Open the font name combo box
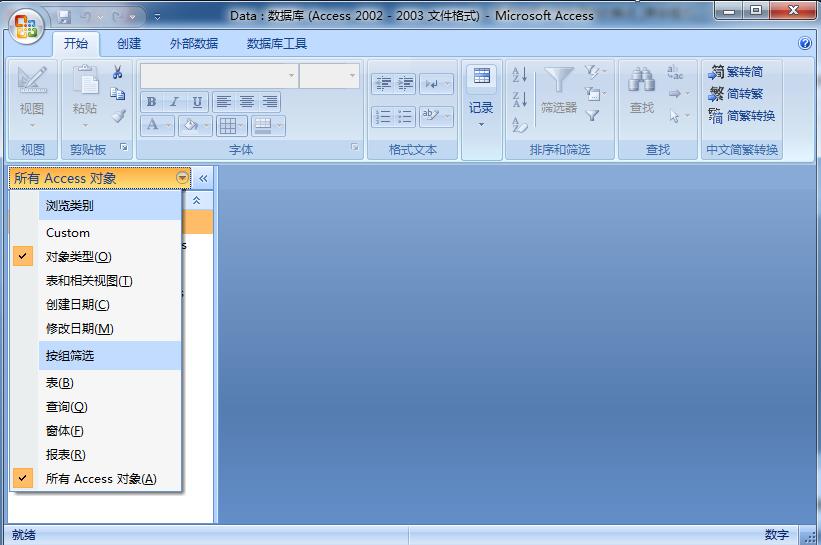The width and height of the screenshot is (821, 545). (219, 75)
